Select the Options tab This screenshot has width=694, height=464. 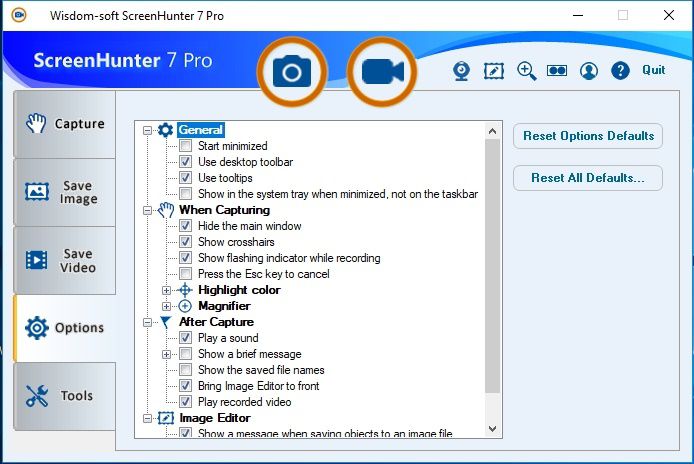point(65,328)
